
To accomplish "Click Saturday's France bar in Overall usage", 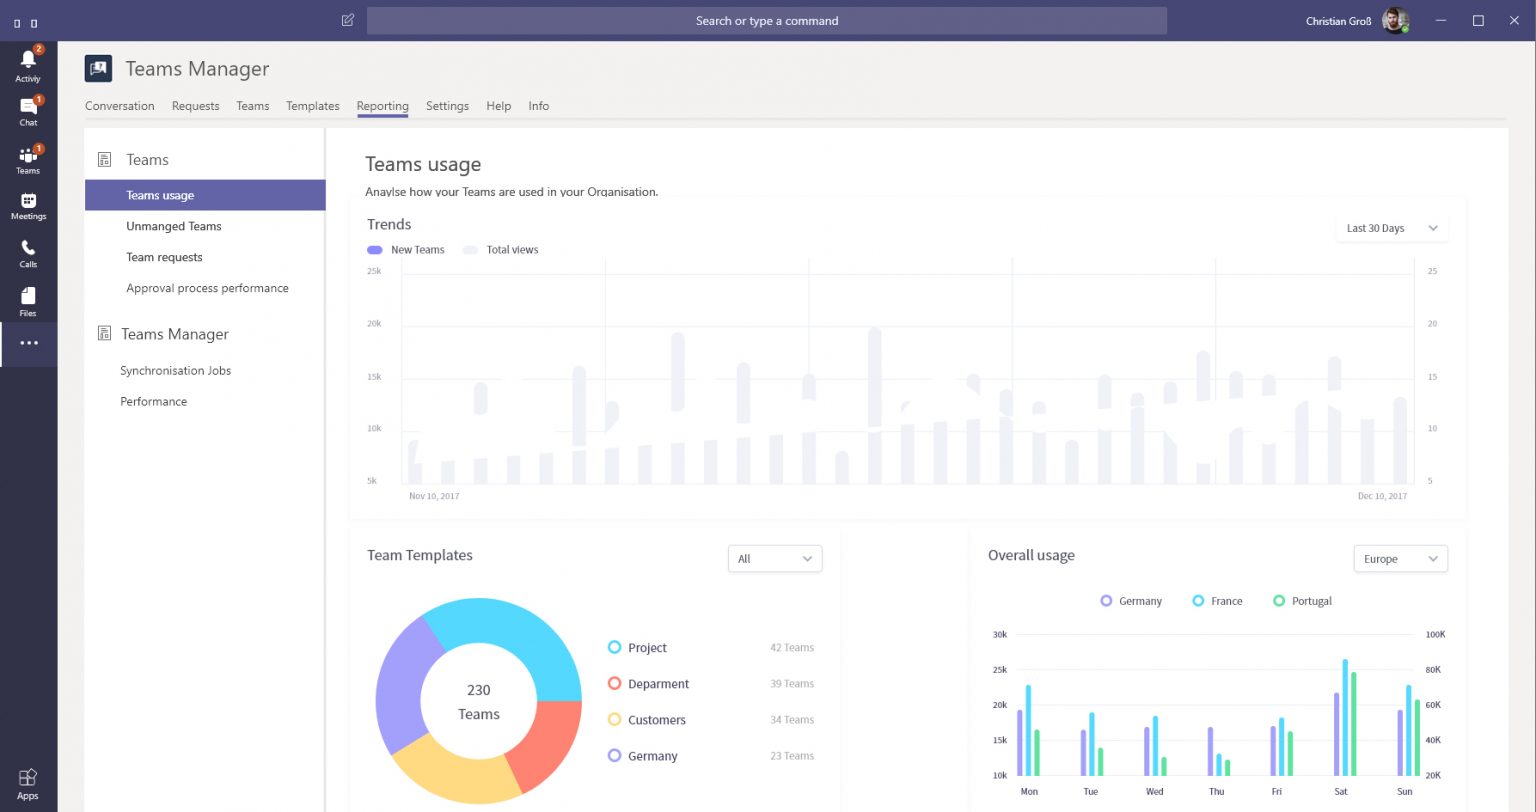I will [x=1345, y=717].
